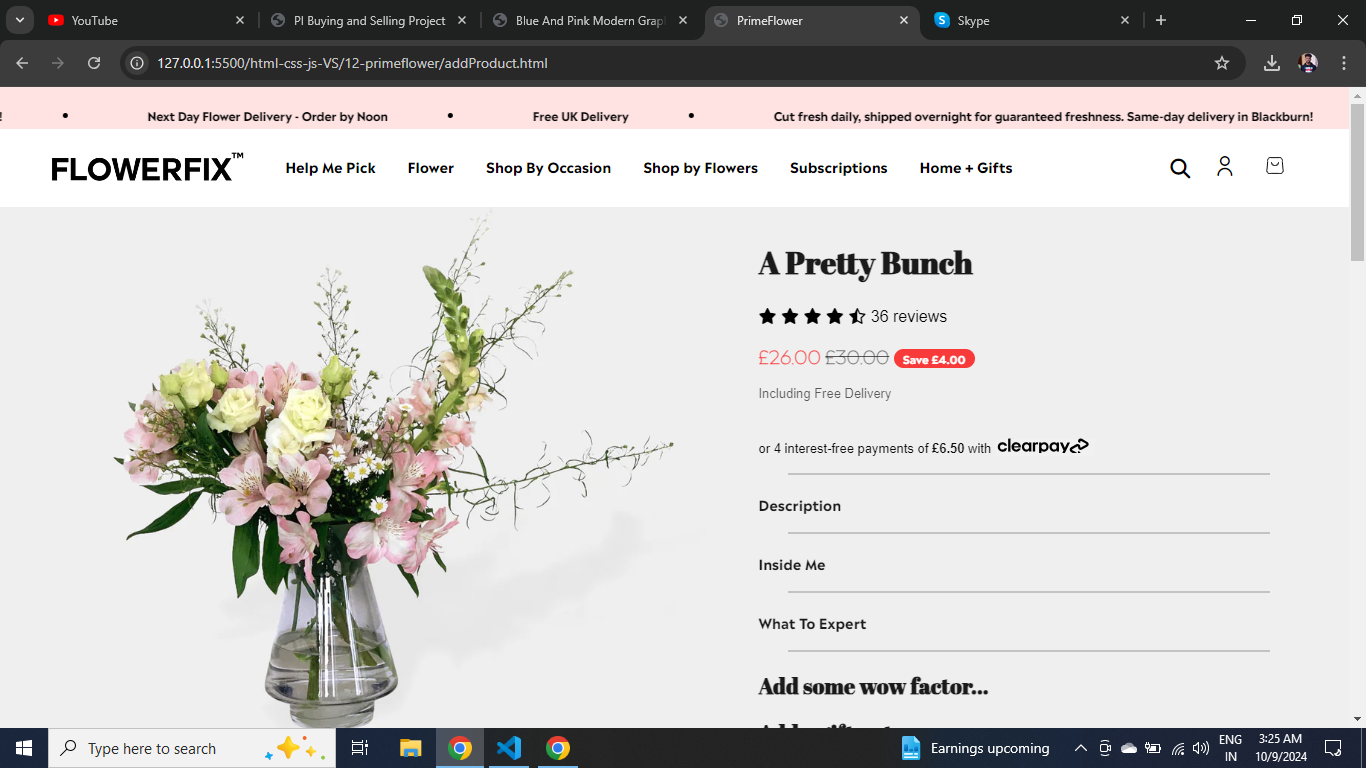Open File Explorer from taskbar
Viewport: 1366px width, 768px height.
pyautogui.click(x=411, y=748)
